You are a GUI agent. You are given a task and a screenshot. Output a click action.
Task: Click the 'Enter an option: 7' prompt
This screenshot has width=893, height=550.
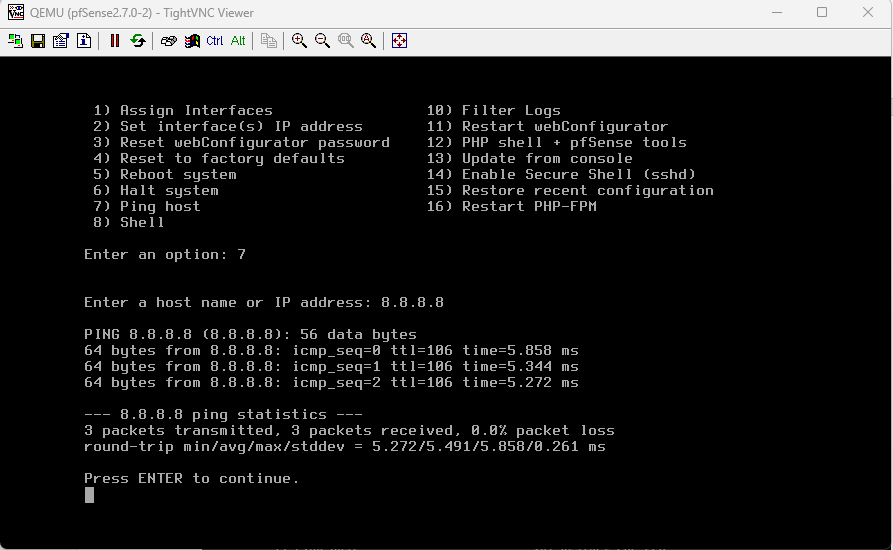tap(165, 255)
